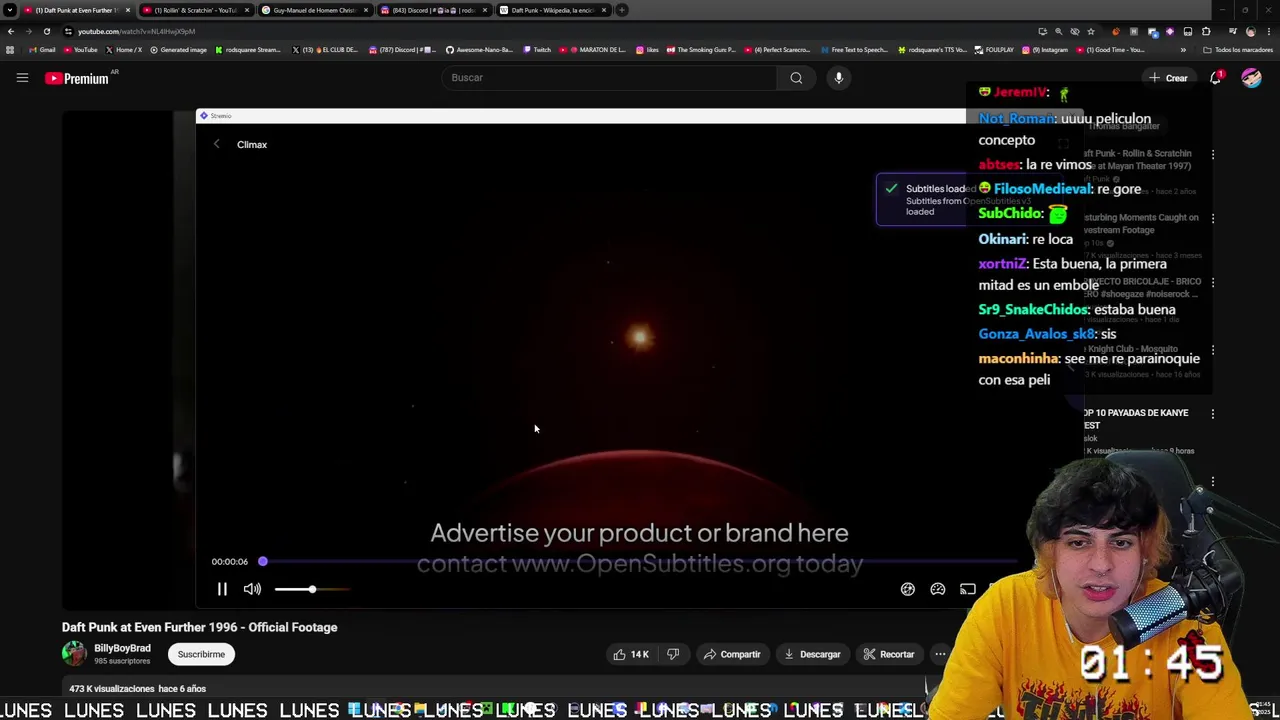Open the Home / X bookmark

[124, 50]
